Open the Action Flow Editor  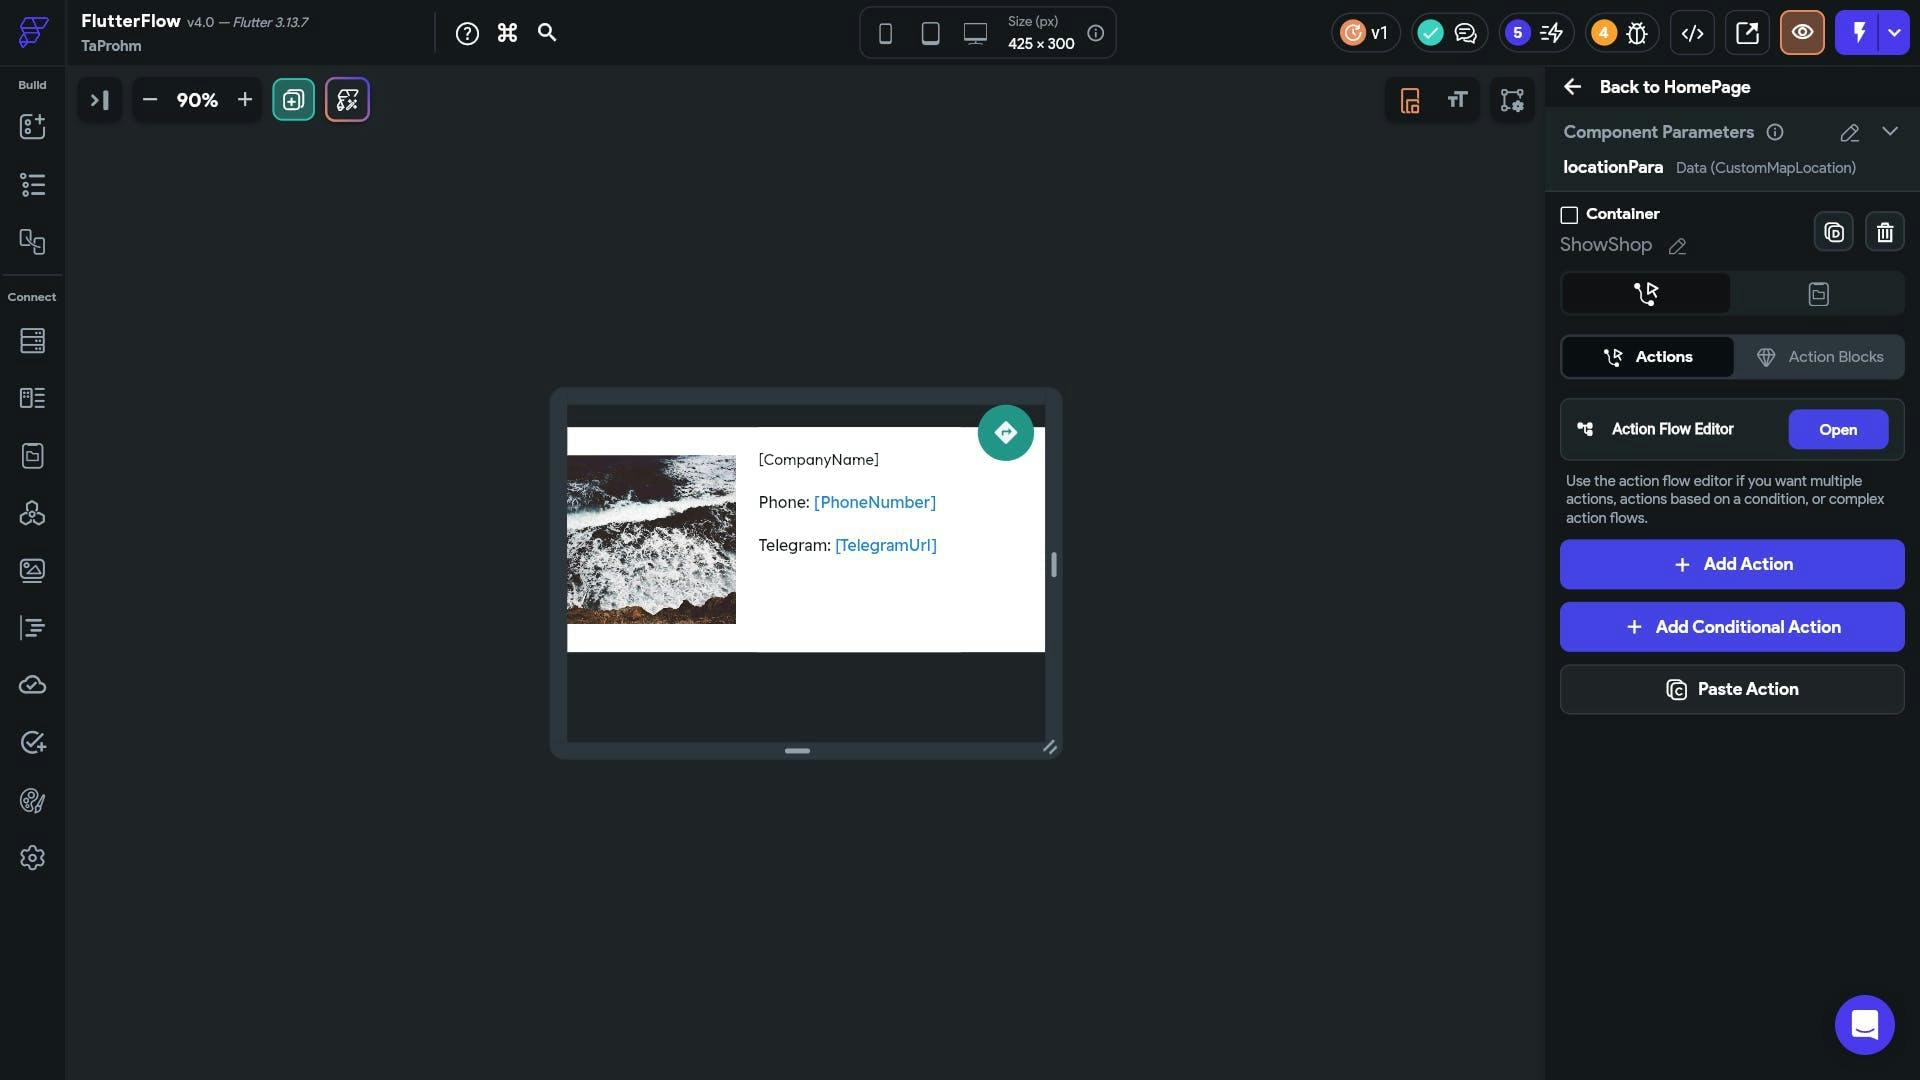pos(1837,430)
